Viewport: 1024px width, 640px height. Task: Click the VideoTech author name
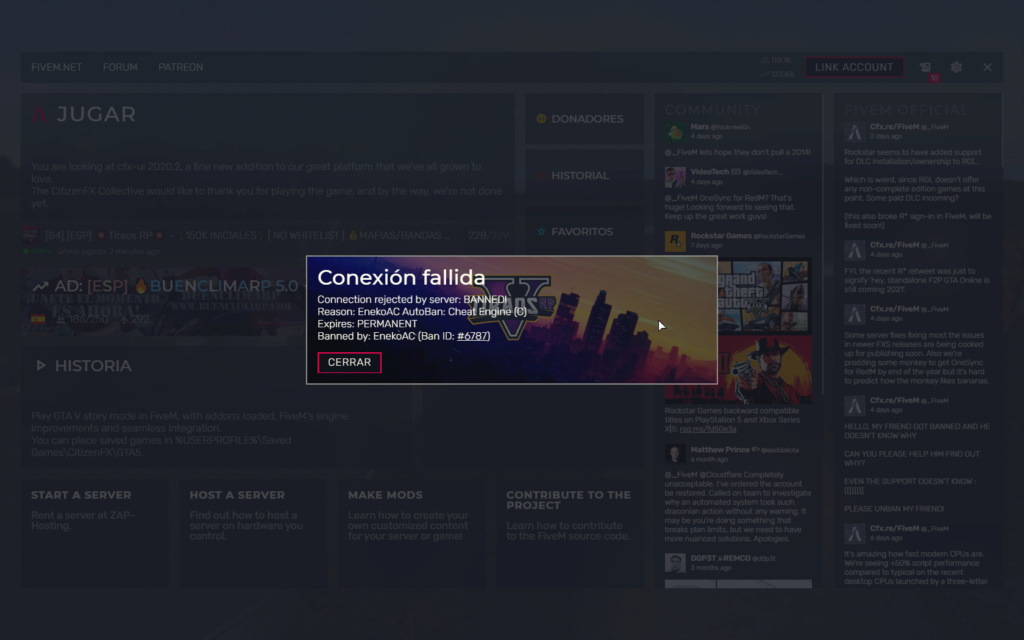710,172
